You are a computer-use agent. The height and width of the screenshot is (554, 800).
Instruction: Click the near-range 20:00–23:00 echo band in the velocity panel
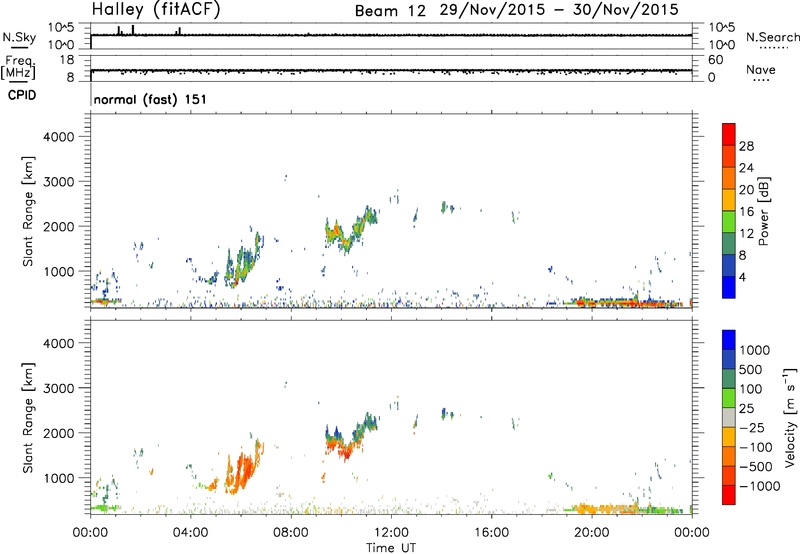622,509
